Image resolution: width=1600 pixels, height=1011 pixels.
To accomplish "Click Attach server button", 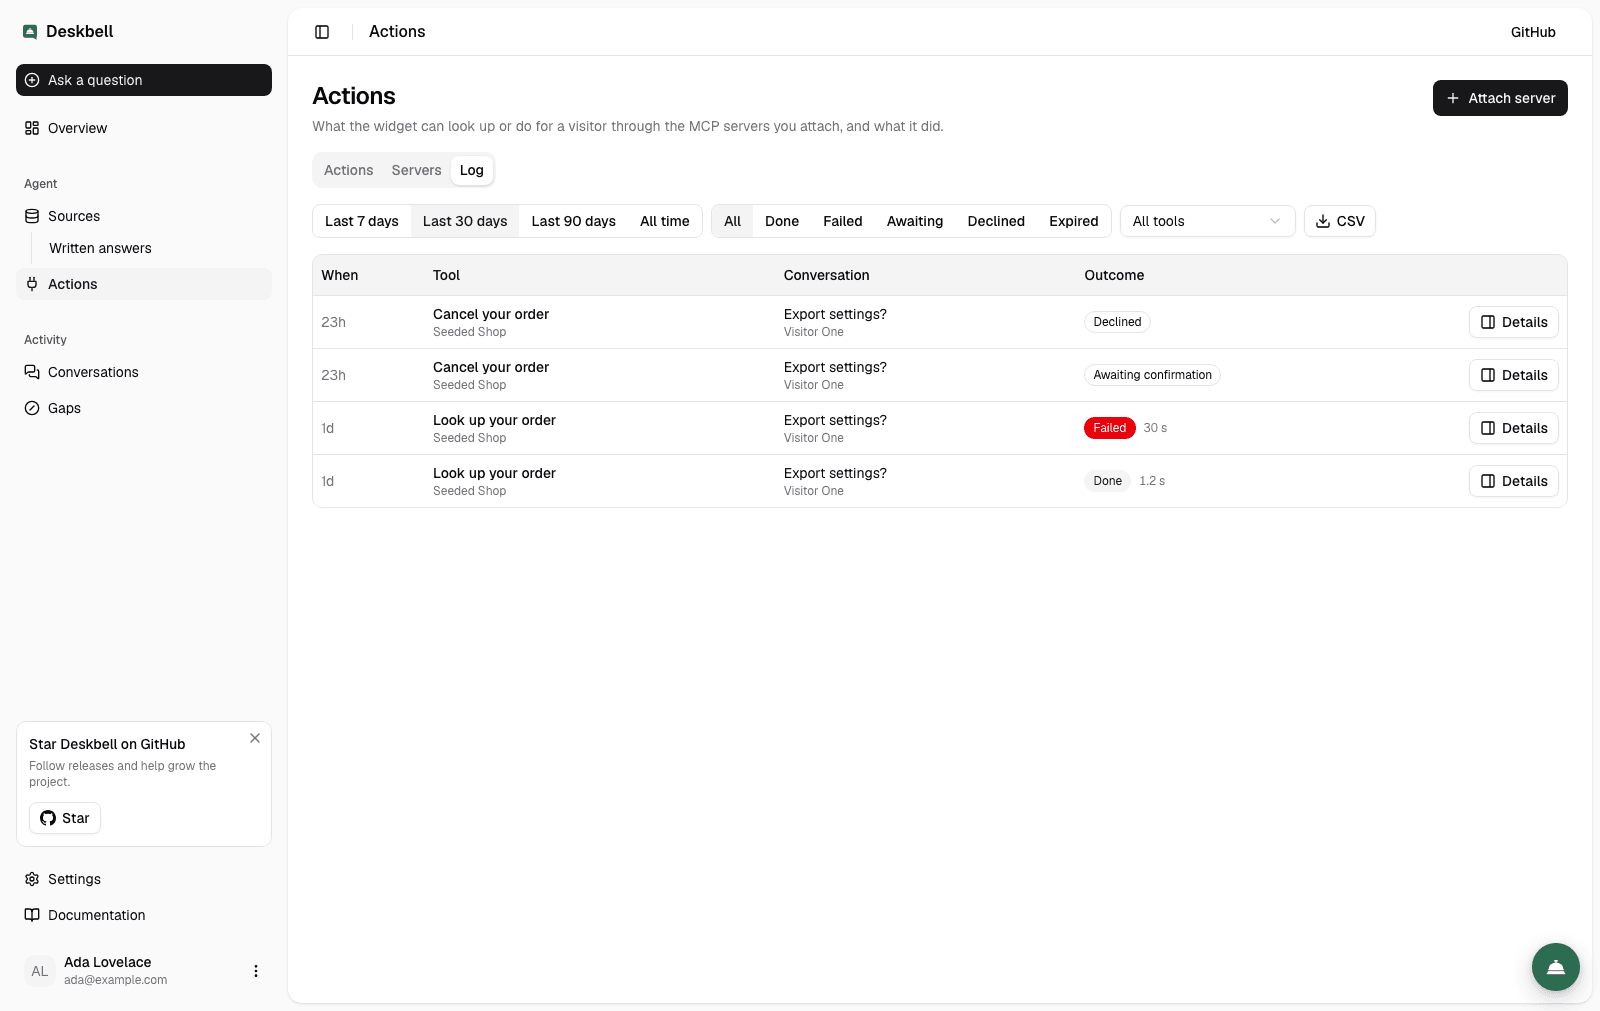I will [1500, 98].
